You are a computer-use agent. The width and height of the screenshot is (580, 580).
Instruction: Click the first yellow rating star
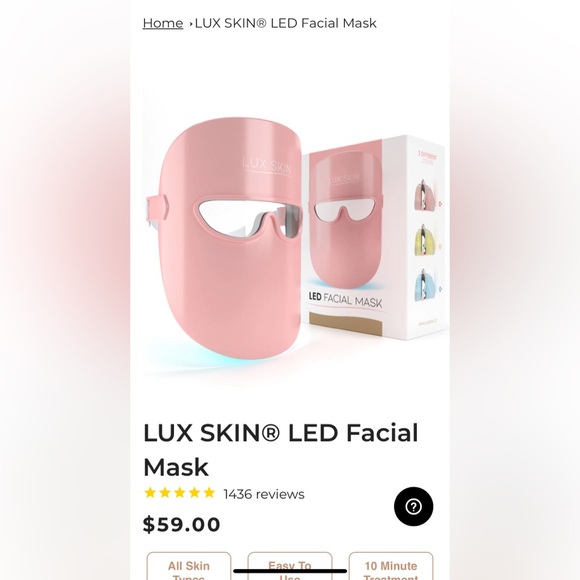click(150, 493)
